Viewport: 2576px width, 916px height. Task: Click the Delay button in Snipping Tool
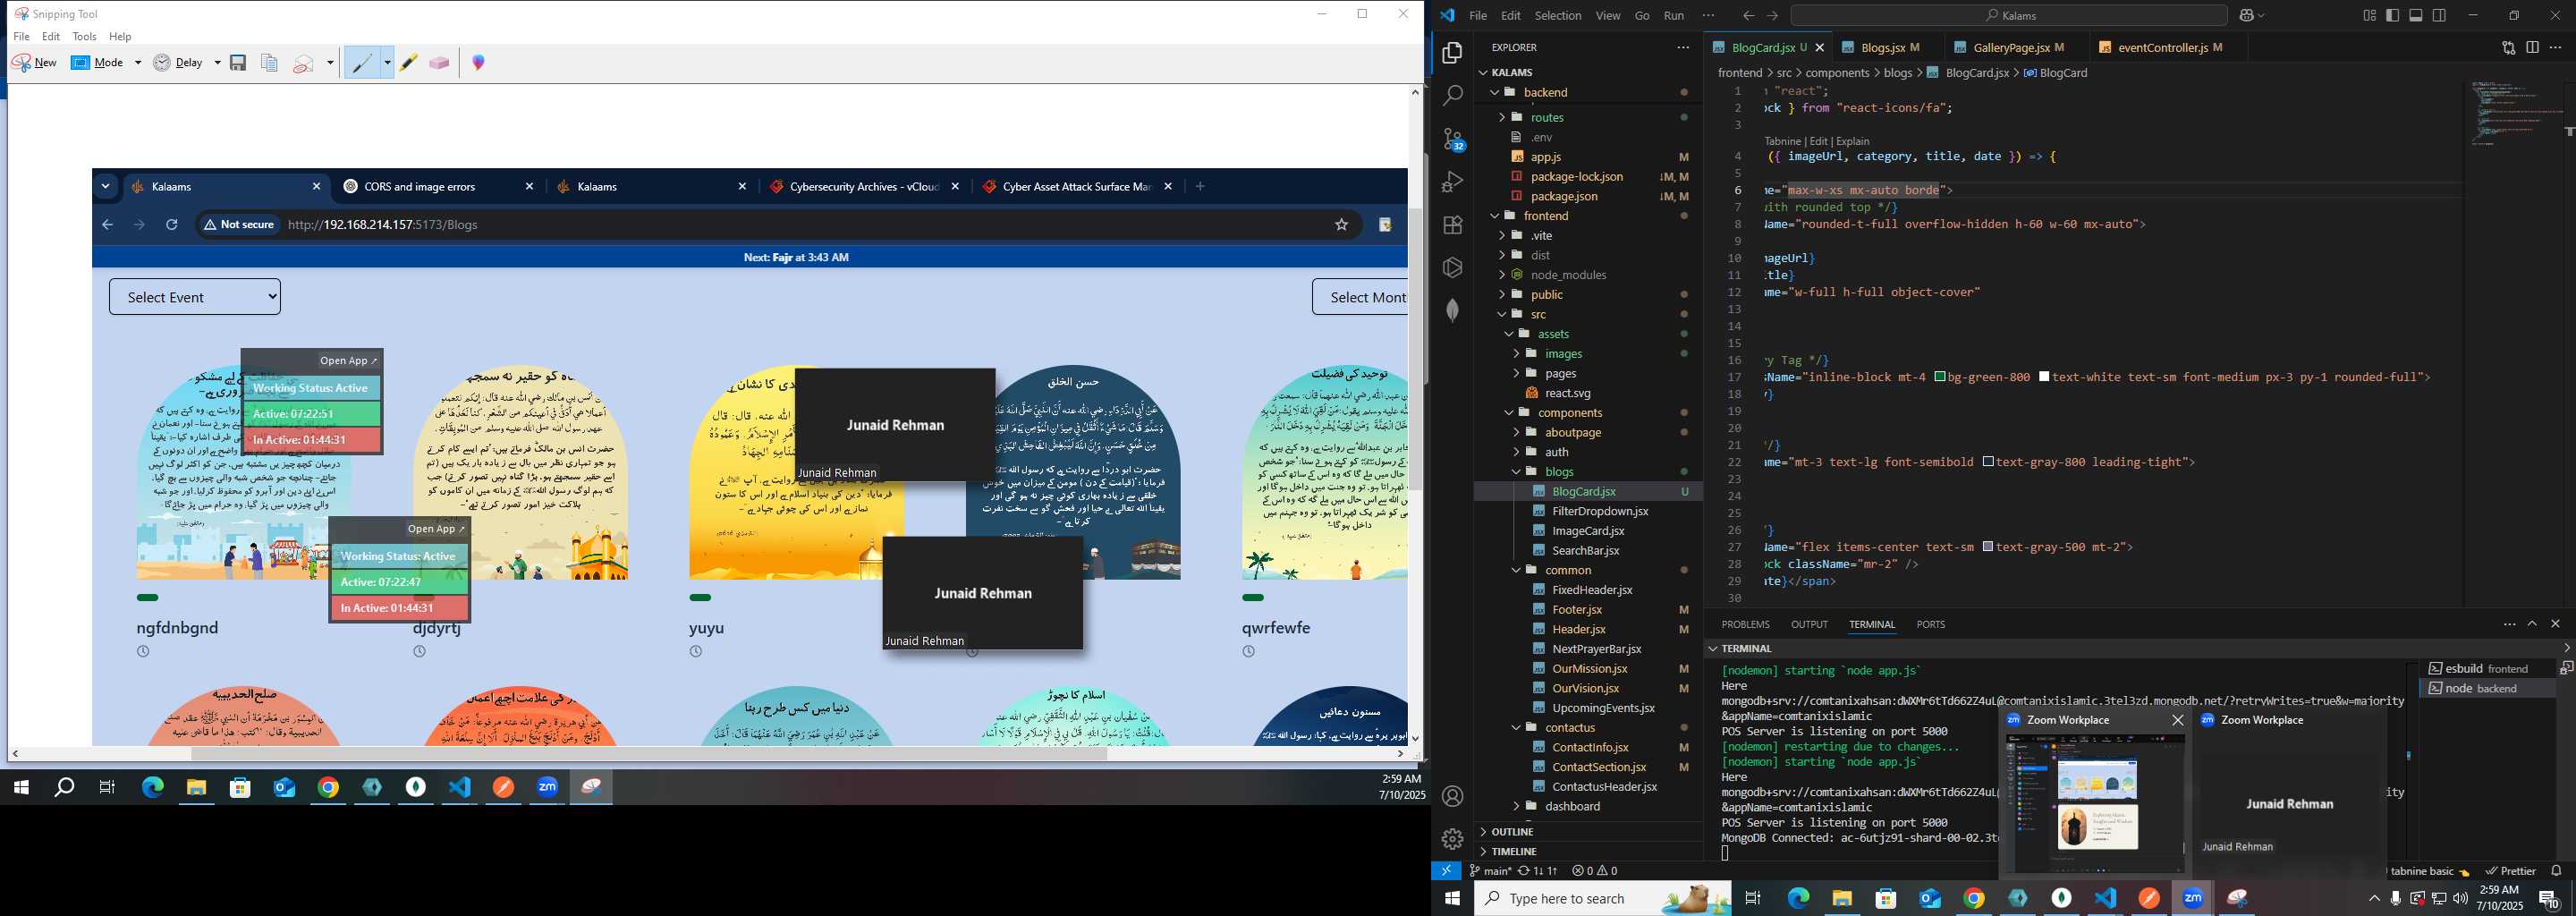pos(179,63)
